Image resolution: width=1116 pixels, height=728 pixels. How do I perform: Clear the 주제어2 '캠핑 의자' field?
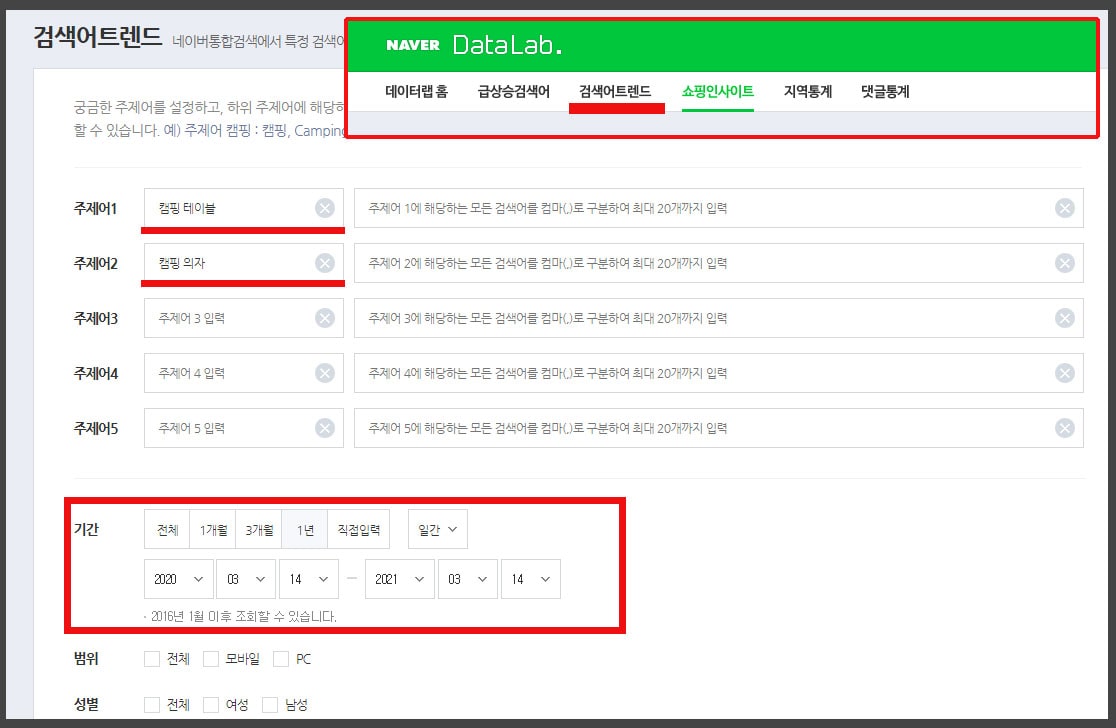[x=325, y=263]
